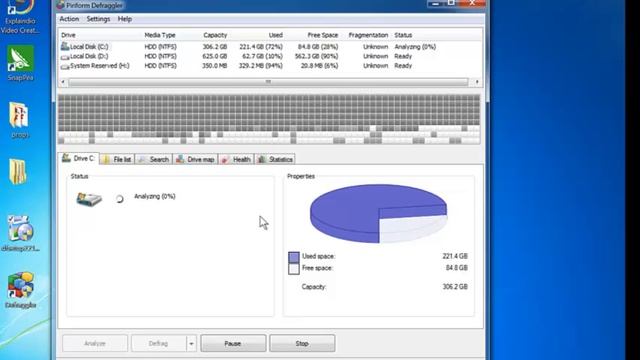Sort by the Fragmentation column header
Viewport: 640px width, 360px height.
tap(368, 35)
